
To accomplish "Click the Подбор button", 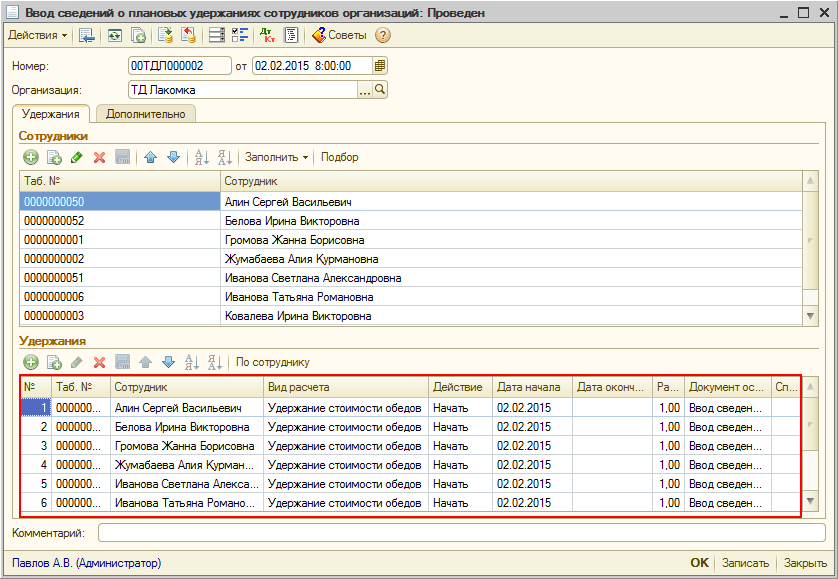I will (339, 157).
